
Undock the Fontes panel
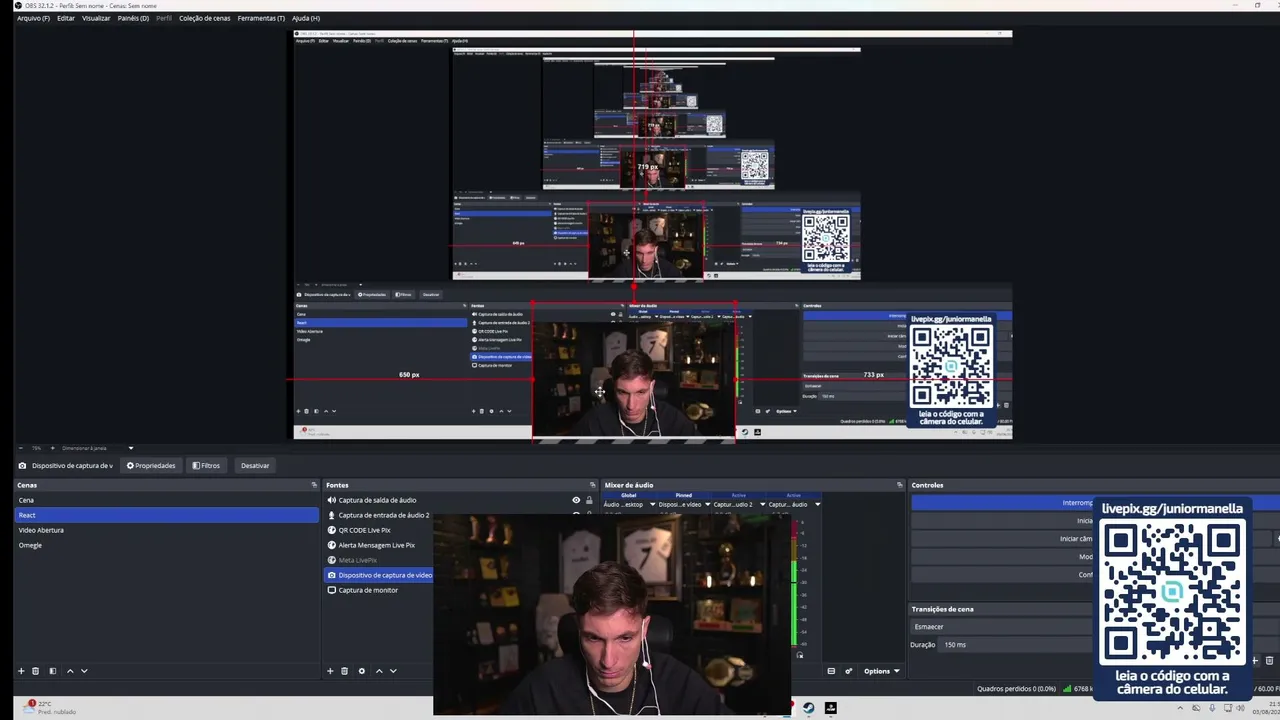(x=593, y=485)
